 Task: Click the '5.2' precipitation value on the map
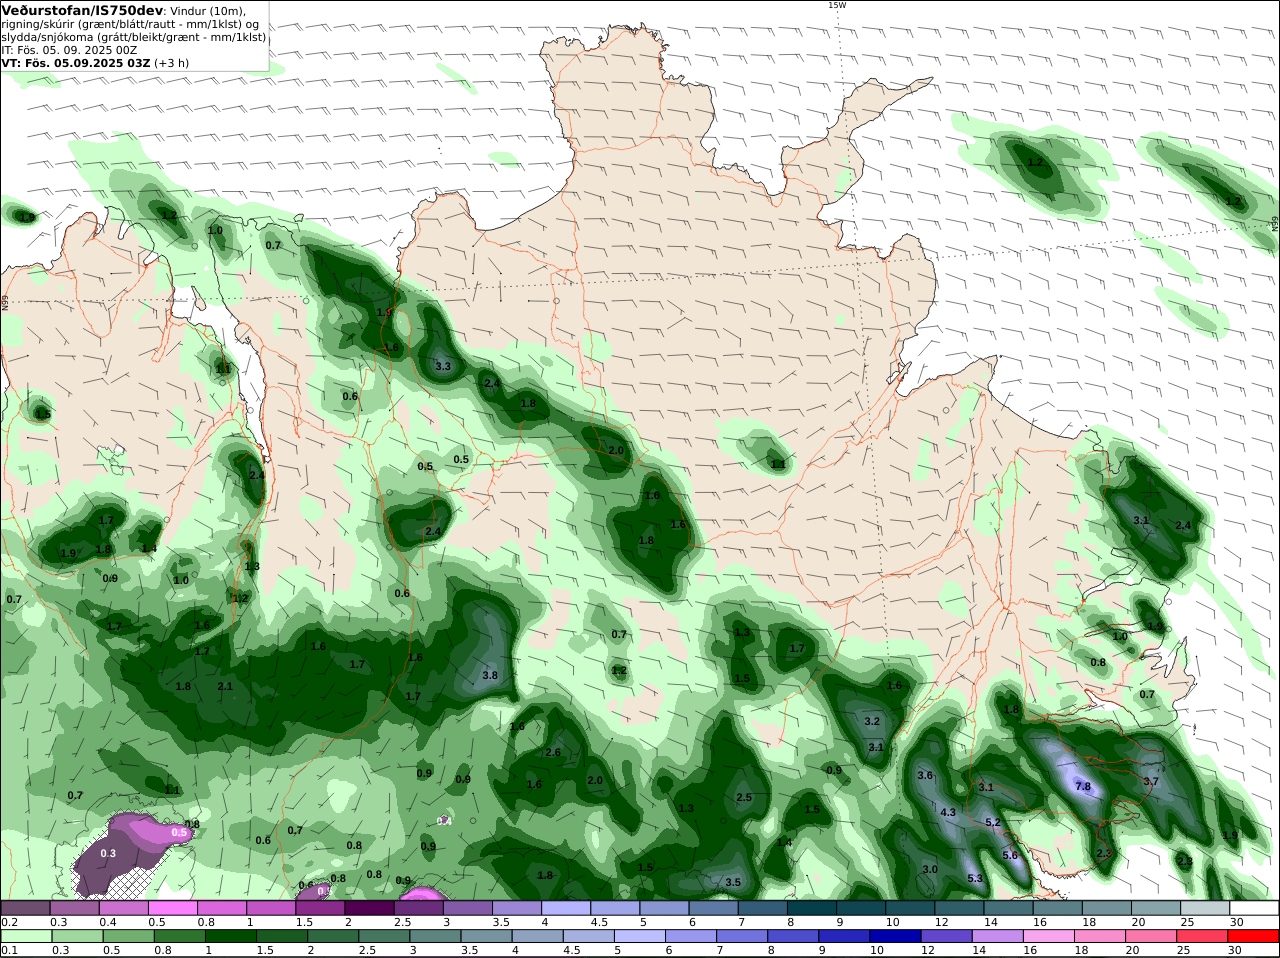pos(993,822)
